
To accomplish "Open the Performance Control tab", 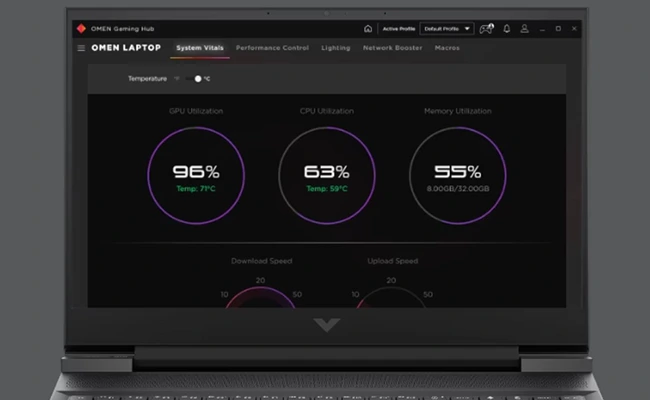I will click(x=272, y=48).
